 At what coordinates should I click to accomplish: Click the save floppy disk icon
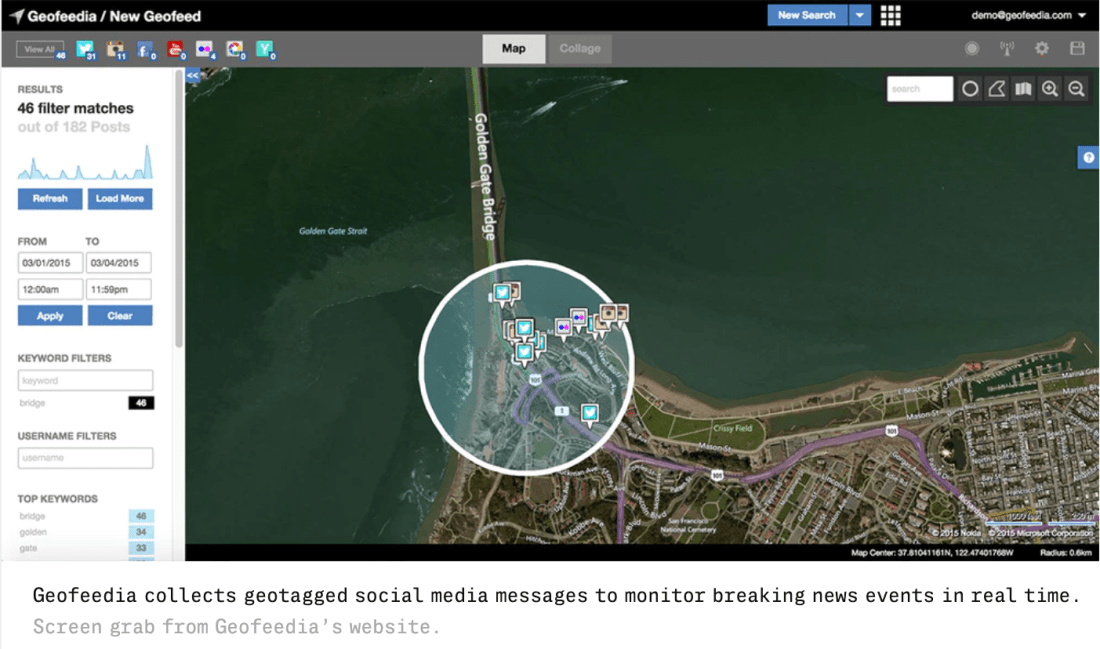(x=1077, y=48)
